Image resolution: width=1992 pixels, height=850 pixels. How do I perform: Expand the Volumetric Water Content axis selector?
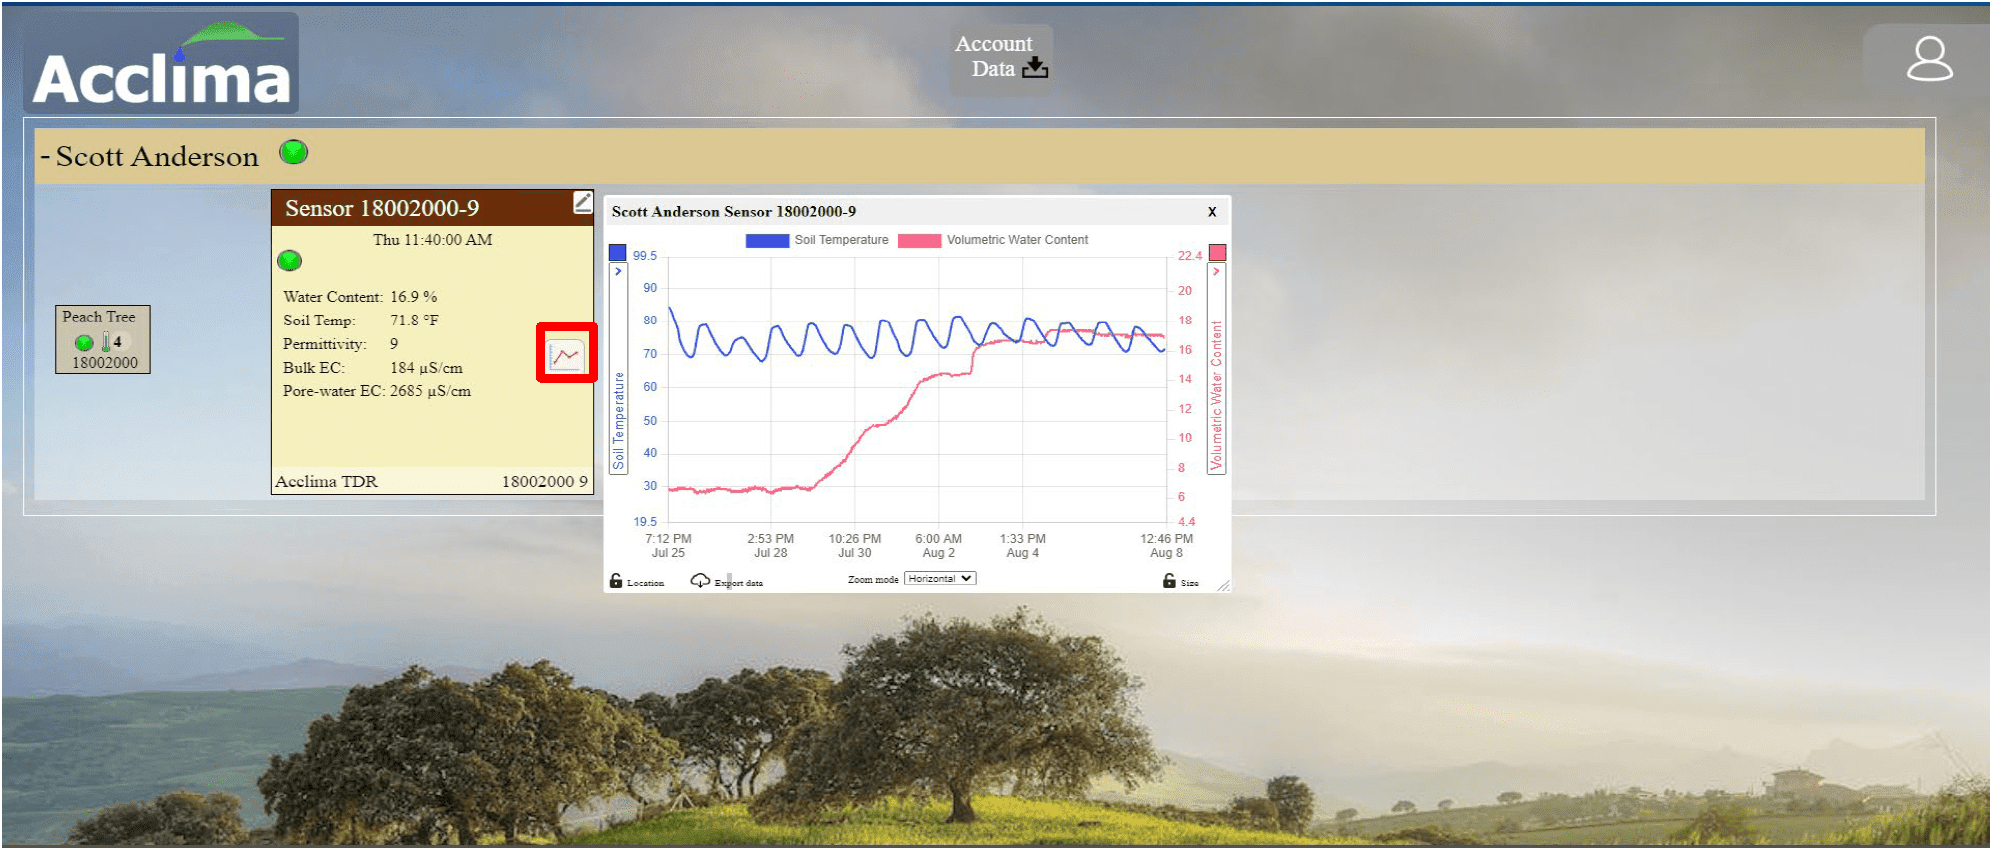(1216, 272)
